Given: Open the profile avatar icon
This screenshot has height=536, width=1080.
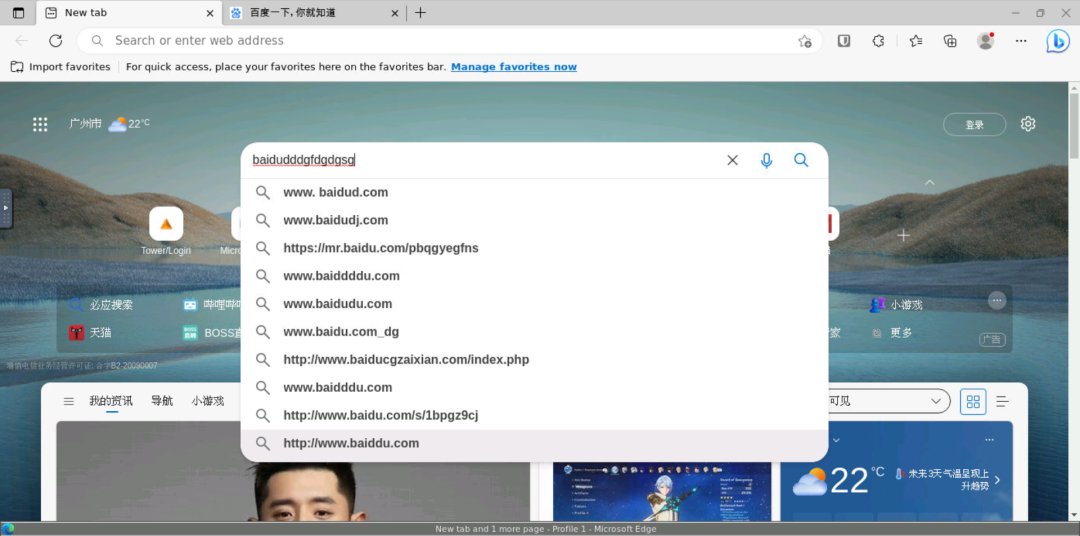Looking at the screenshot, I should coord(986,41).
